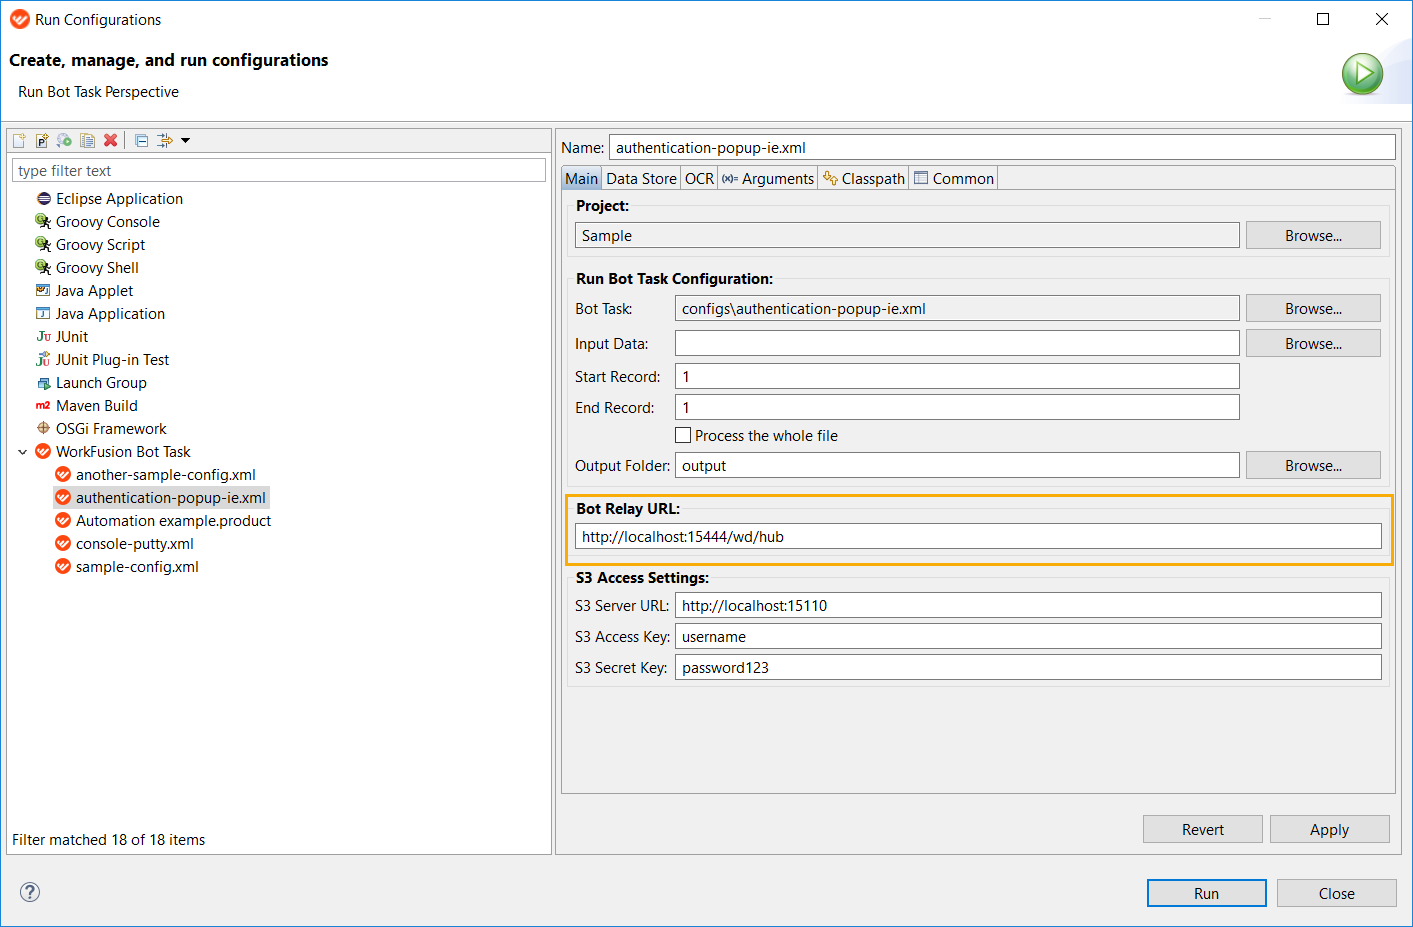Click the Output Folder field
Viewport: 1413px width, 927px height.
point(957,466)
